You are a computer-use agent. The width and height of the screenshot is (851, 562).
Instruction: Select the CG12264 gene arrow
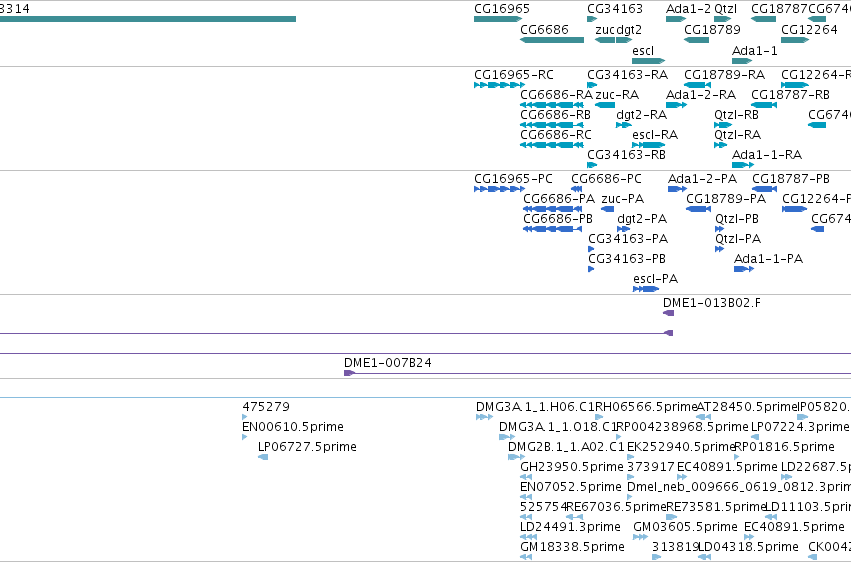795,40
